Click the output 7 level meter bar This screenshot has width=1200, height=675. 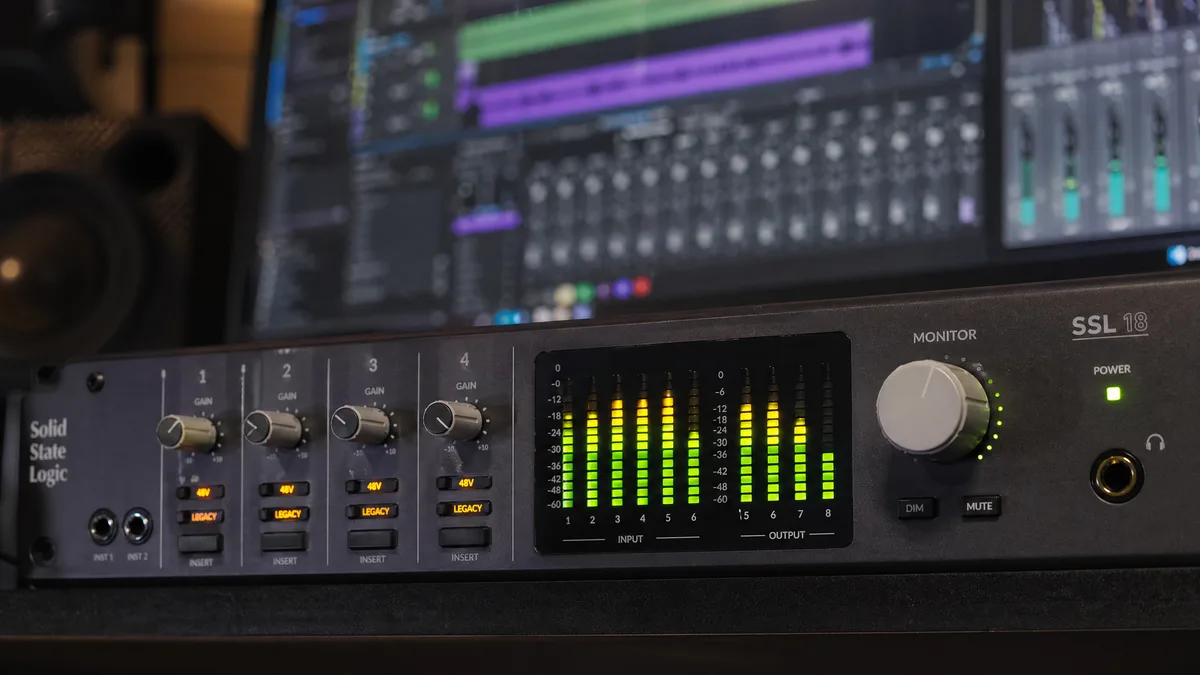pos(800,433)
